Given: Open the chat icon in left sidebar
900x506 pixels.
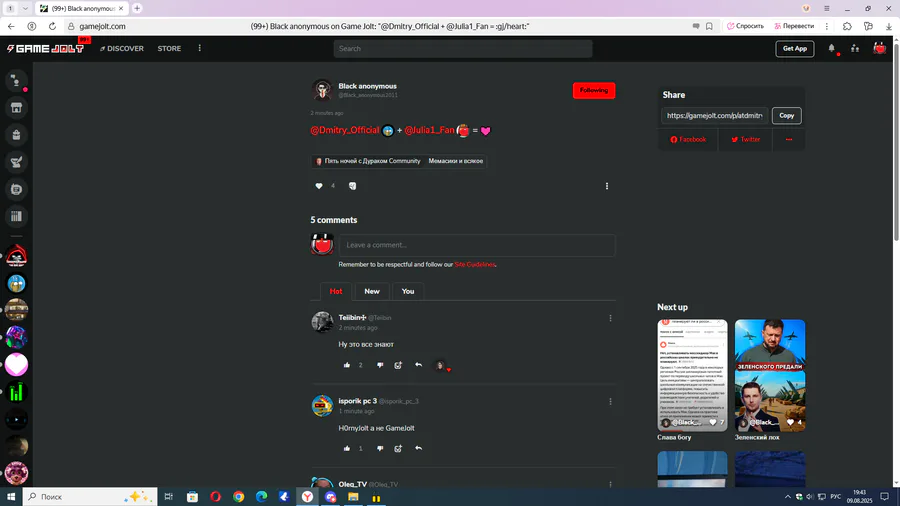Looking at the screenshot, I should (x=16, y=81).
